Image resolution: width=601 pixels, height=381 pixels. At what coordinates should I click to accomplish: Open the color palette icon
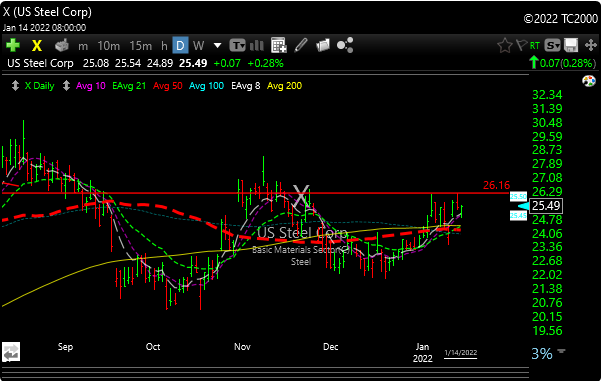589,81
